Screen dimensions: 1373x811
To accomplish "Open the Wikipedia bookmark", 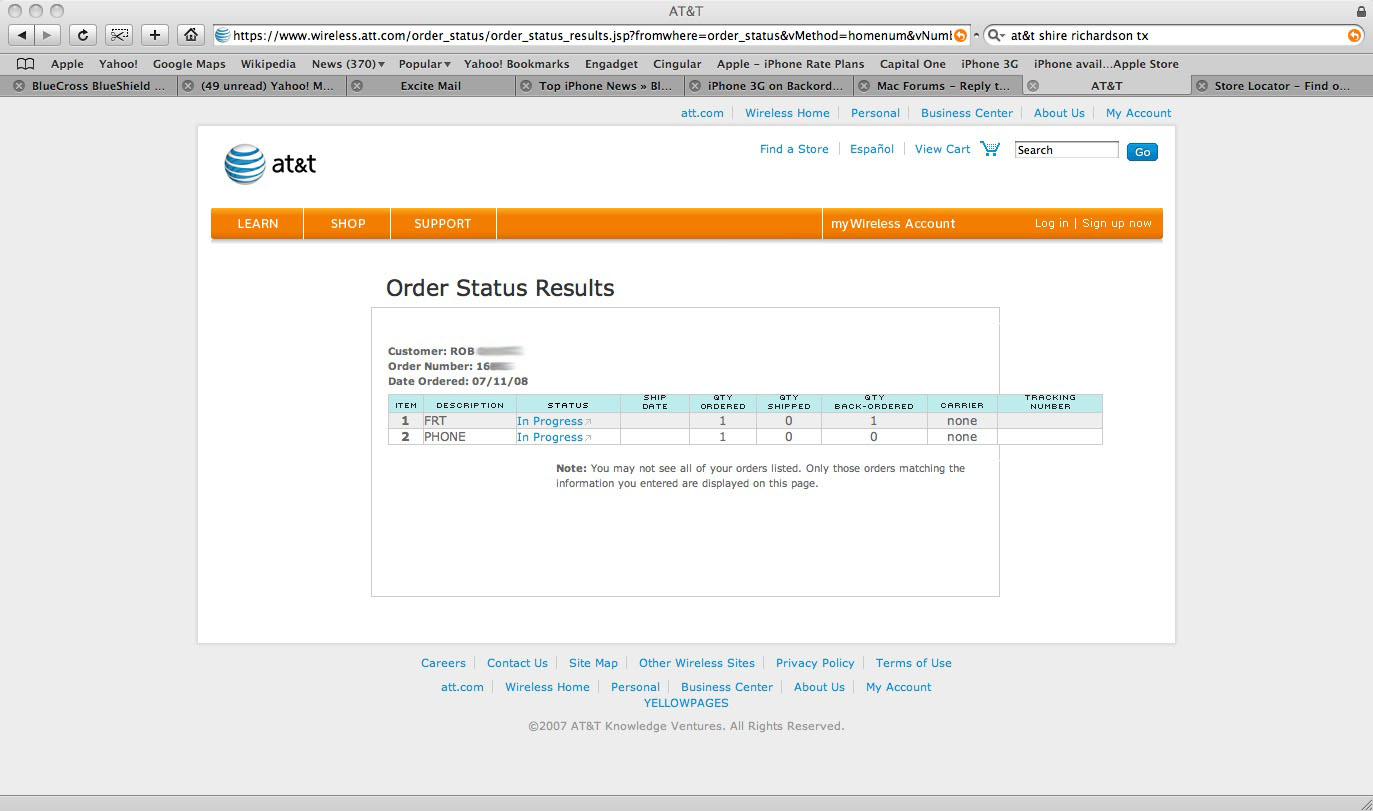I will point(268,64).
